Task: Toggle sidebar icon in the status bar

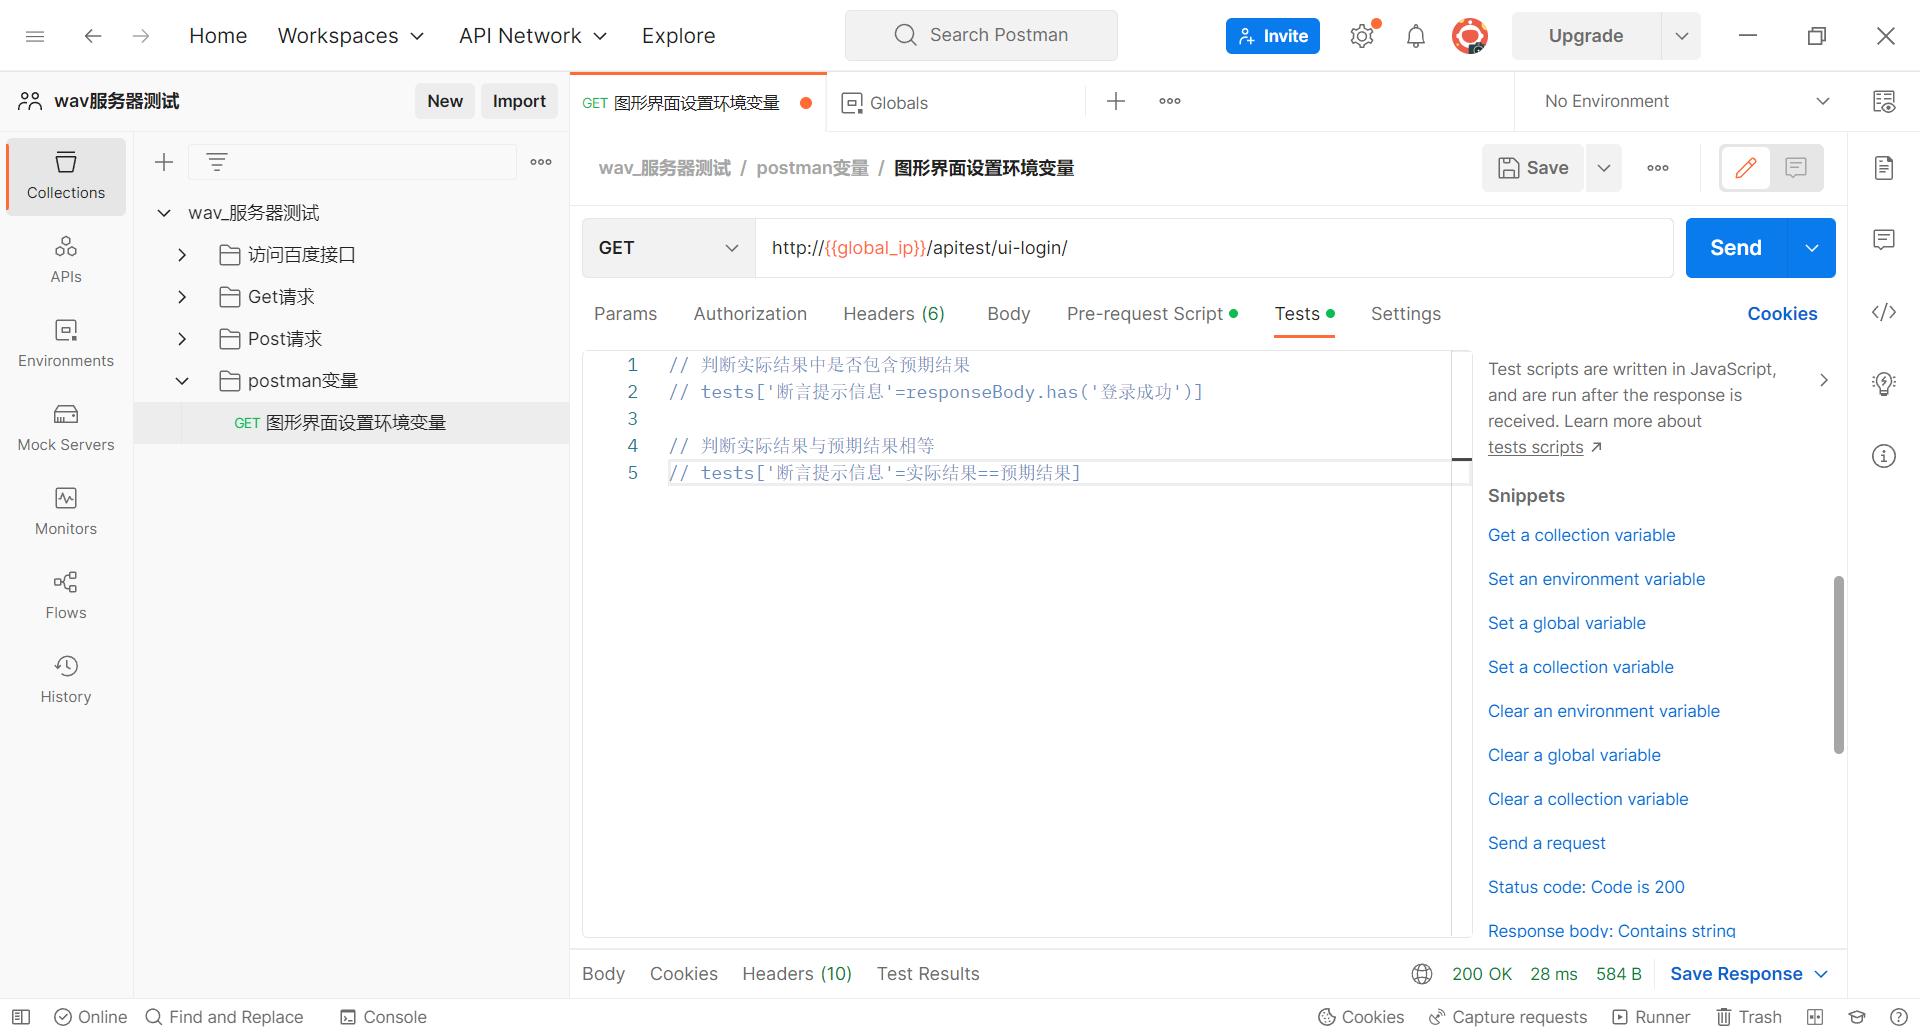Action: coord(21,1017)
